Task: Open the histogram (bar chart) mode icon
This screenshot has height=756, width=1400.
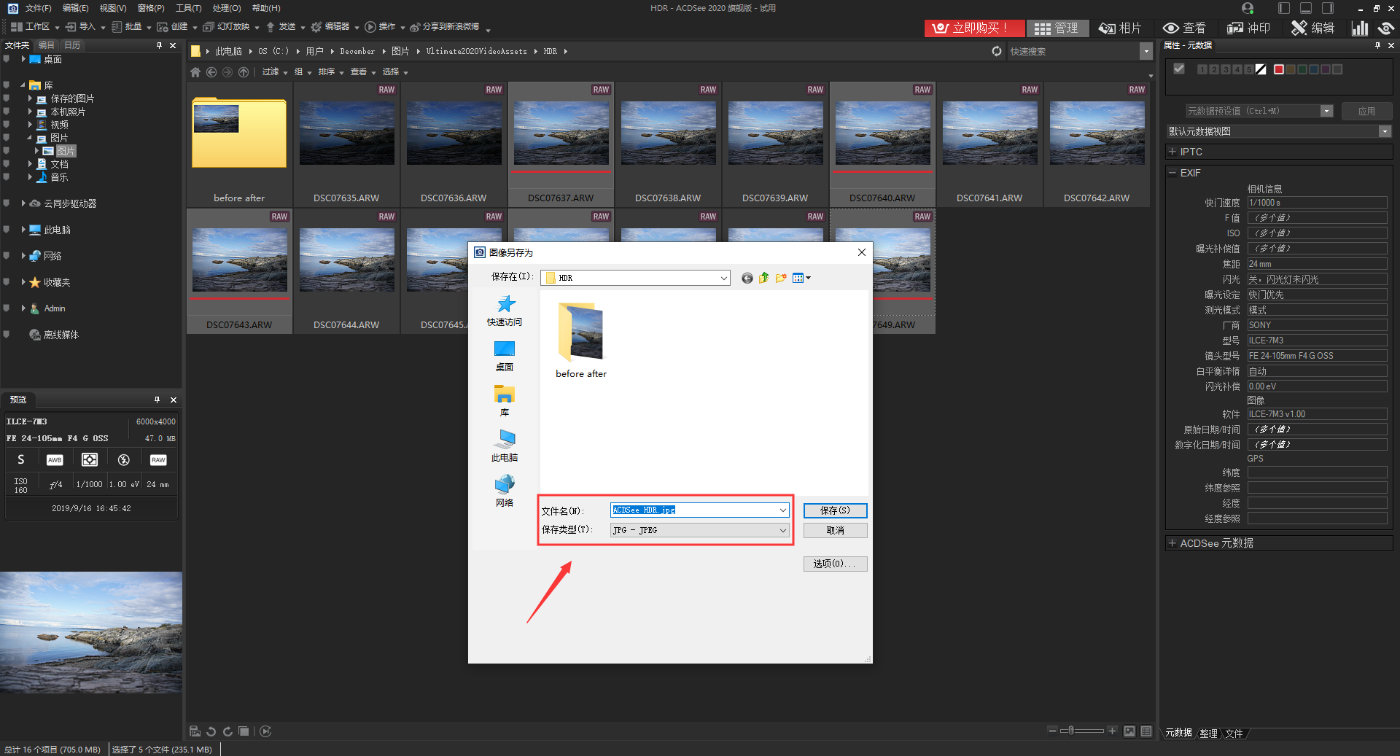Action: [1360, 28]
